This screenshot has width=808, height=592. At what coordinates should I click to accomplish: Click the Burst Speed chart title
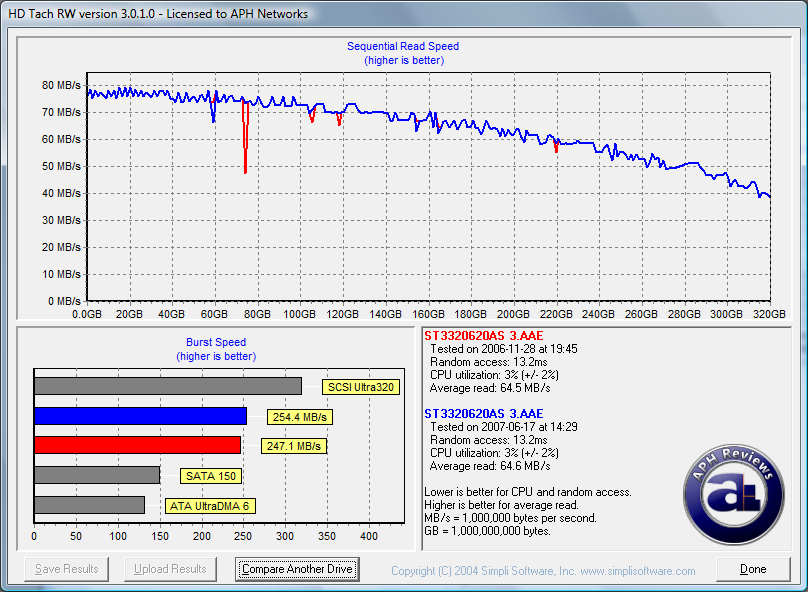tap(215, 342)
